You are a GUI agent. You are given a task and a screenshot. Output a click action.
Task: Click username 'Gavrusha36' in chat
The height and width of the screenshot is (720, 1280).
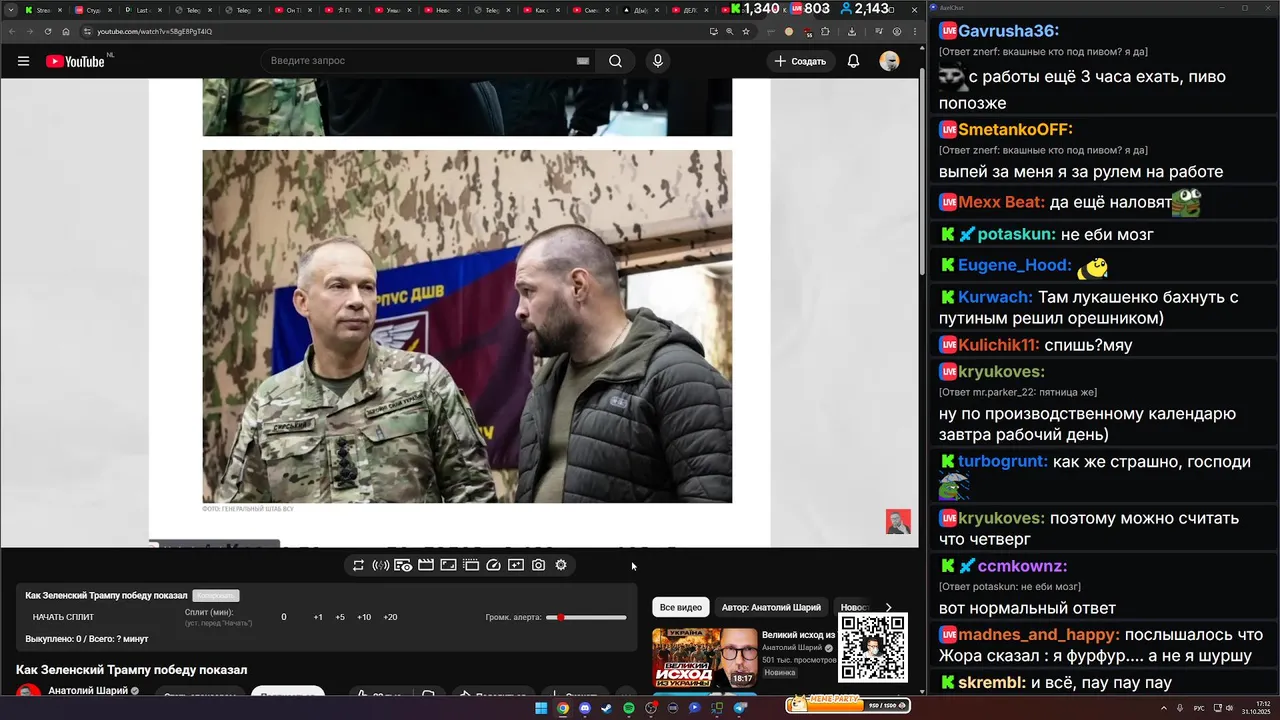coord(1008,31)
